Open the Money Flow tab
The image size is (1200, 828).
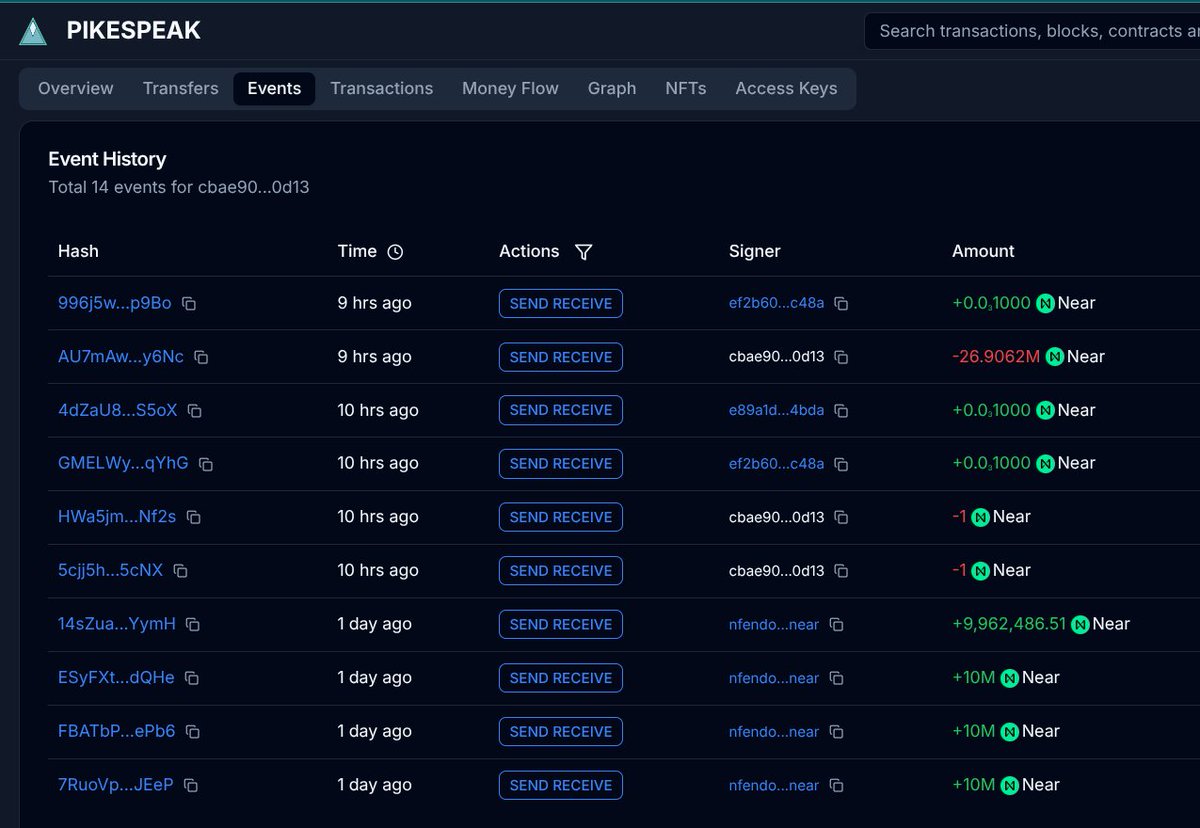click(510, 88)
